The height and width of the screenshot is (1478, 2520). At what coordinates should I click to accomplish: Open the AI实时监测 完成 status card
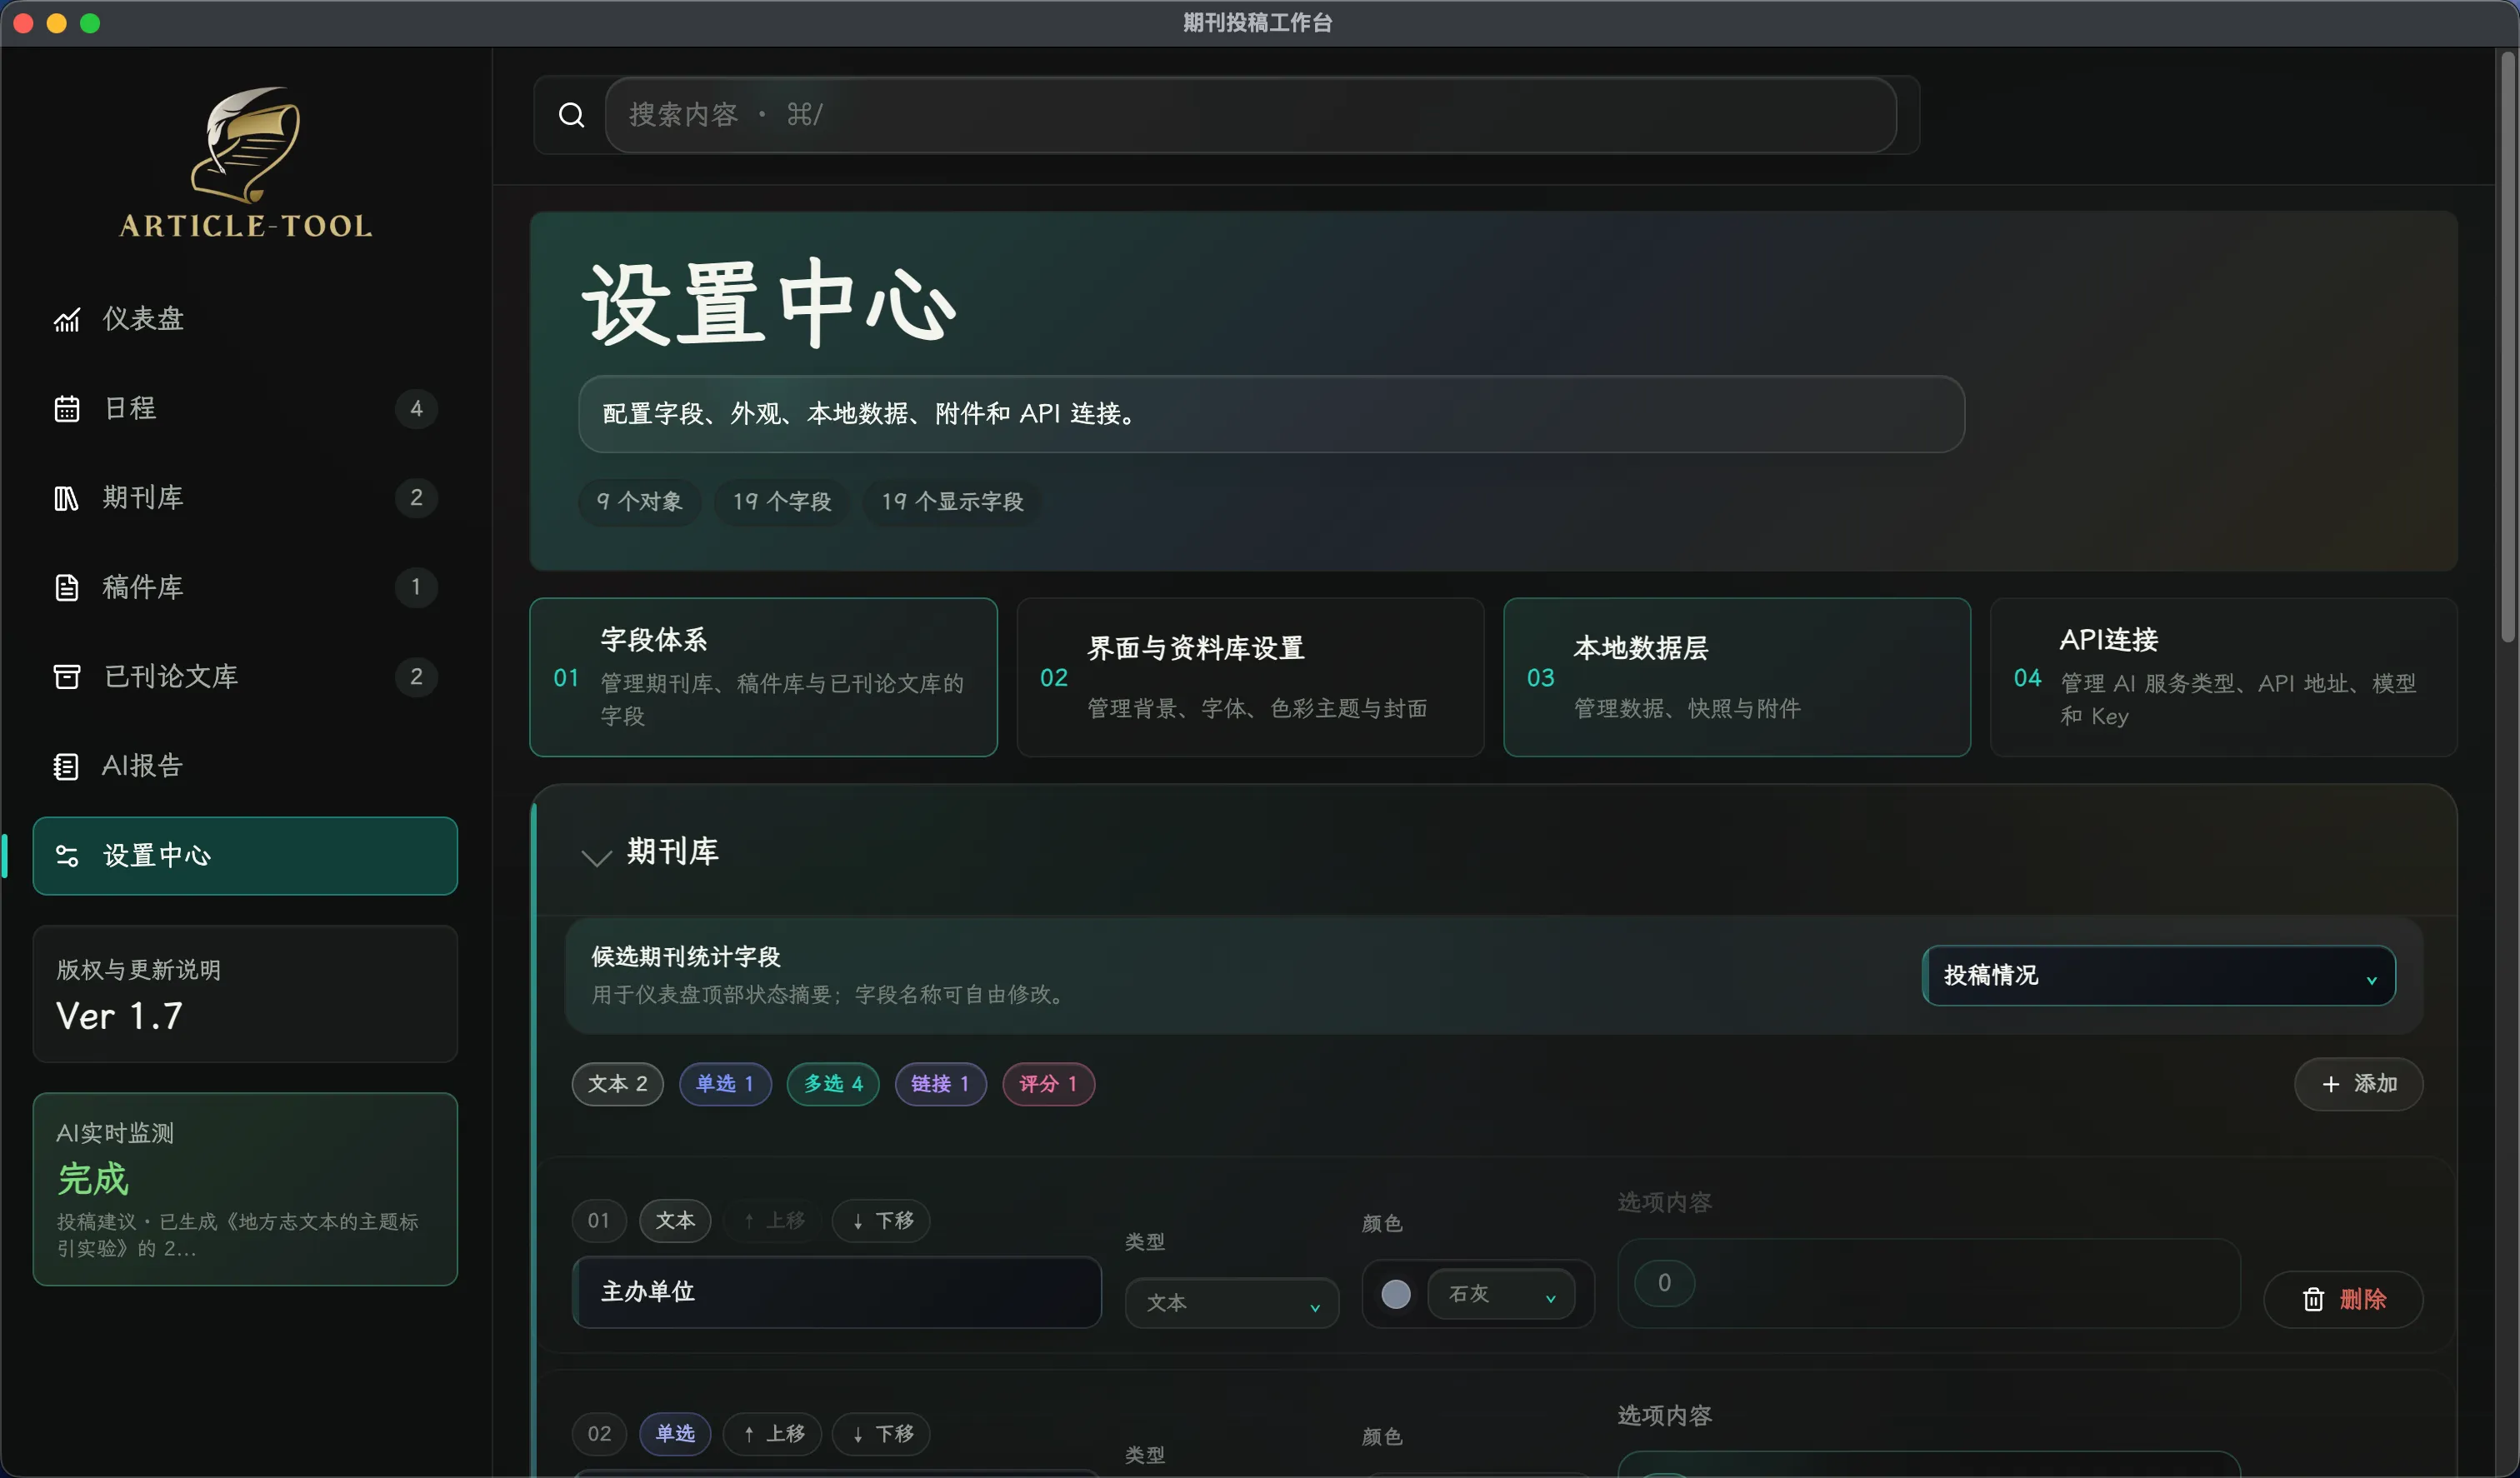[x=245, y=1189]
